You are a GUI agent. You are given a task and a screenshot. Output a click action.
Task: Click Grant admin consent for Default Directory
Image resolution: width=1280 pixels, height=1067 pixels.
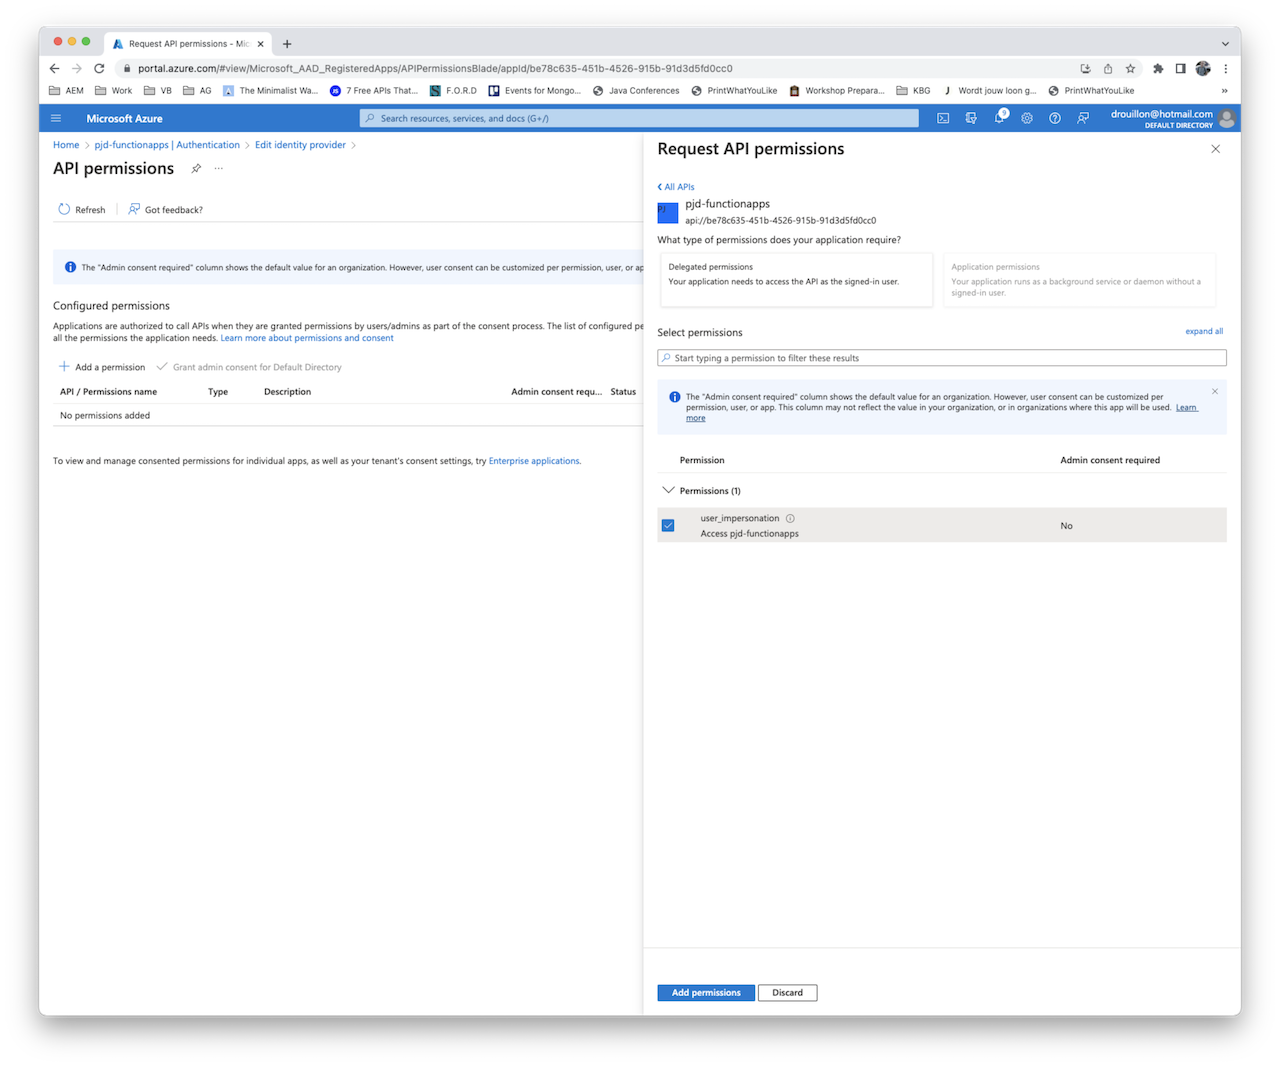(x=249, y=367)
